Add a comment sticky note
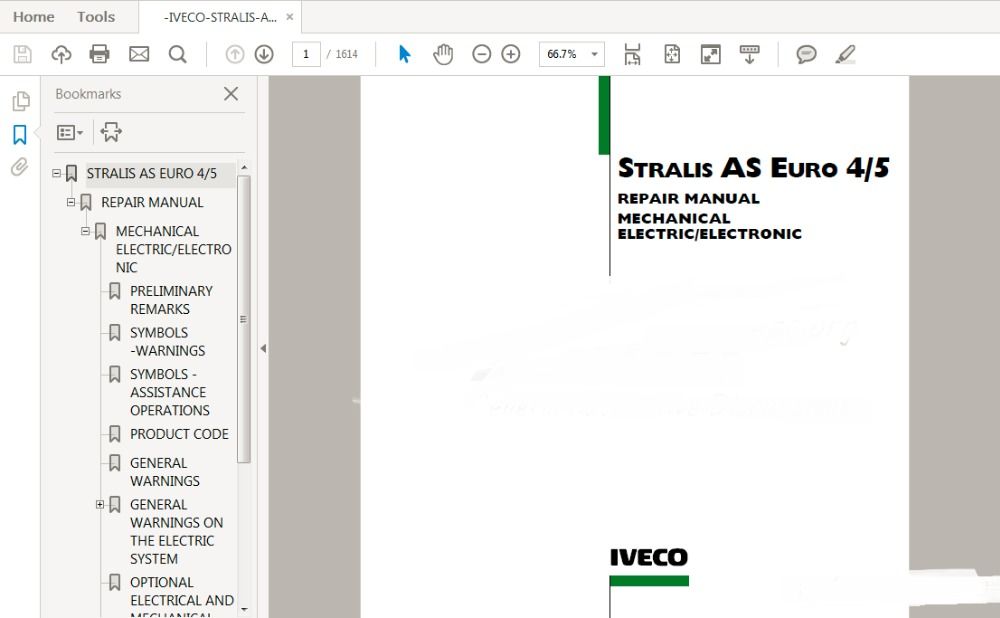This screenshot has height=618, width=1000. [806, 54]
